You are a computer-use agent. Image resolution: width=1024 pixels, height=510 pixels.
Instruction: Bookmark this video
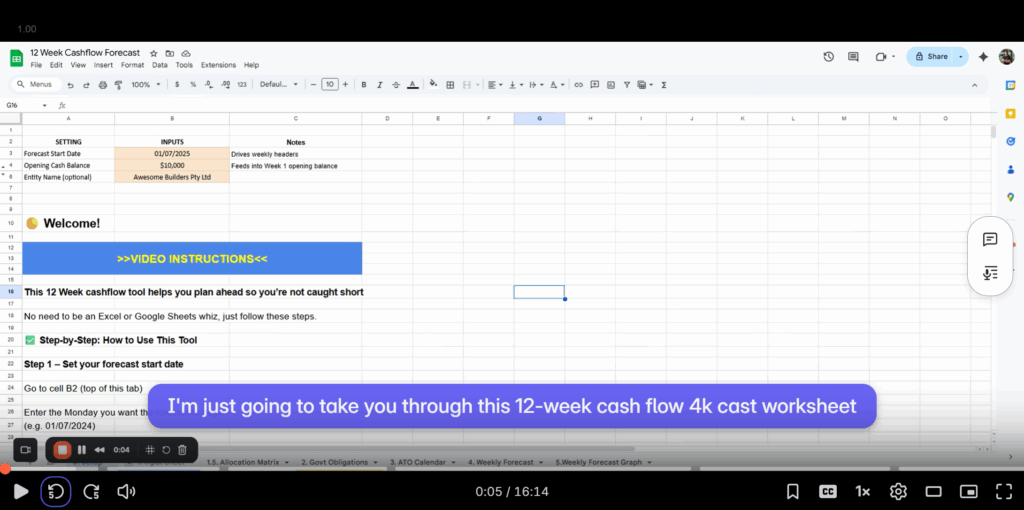[792, 491]
